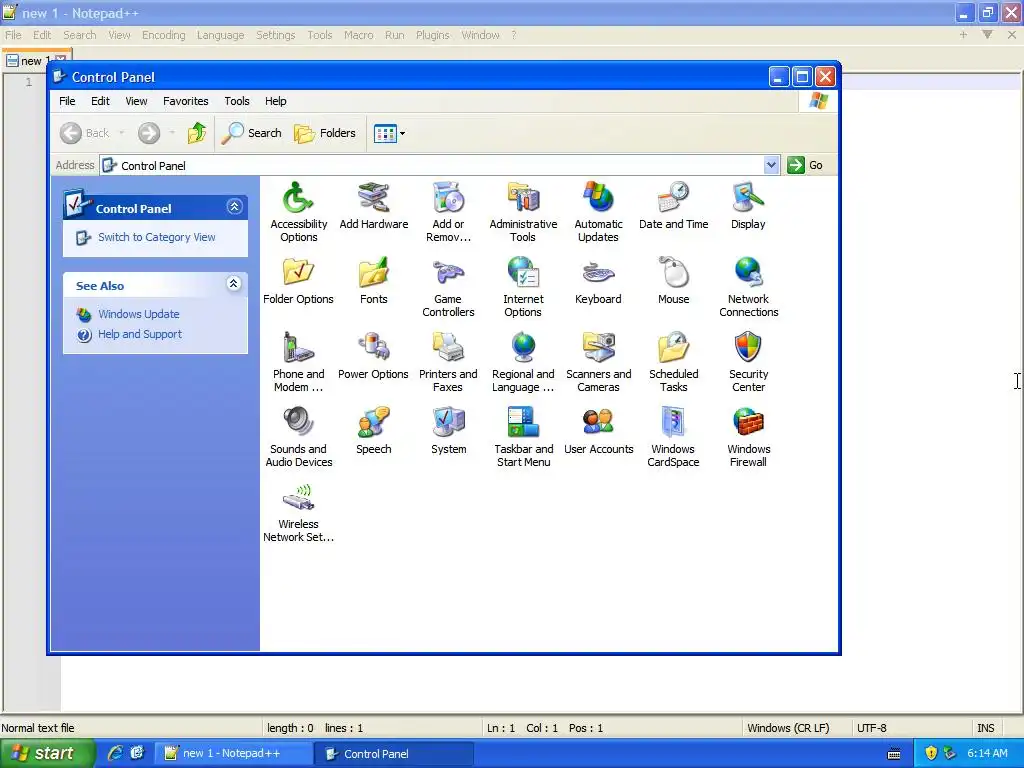This screenshot has width=1024, height=768.
Task: Open Sounds and Audio Devices
Action: click(x=298, y=436)
